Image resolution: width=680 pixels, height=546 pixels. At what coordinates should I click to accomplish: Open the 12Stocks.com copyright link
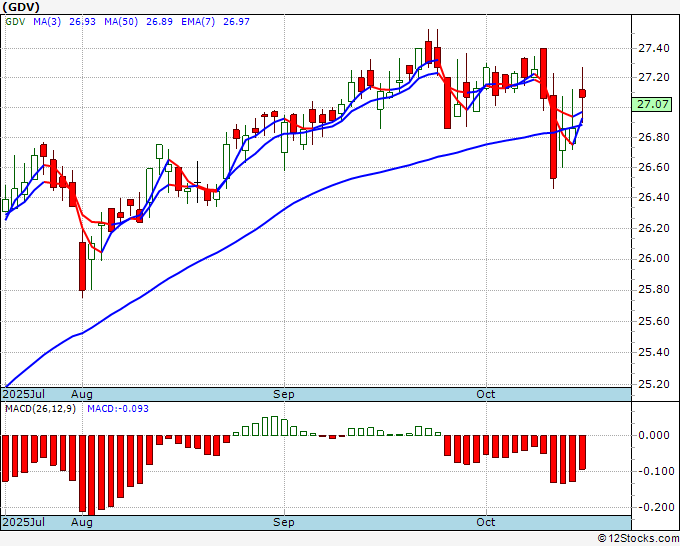[638, 539]
